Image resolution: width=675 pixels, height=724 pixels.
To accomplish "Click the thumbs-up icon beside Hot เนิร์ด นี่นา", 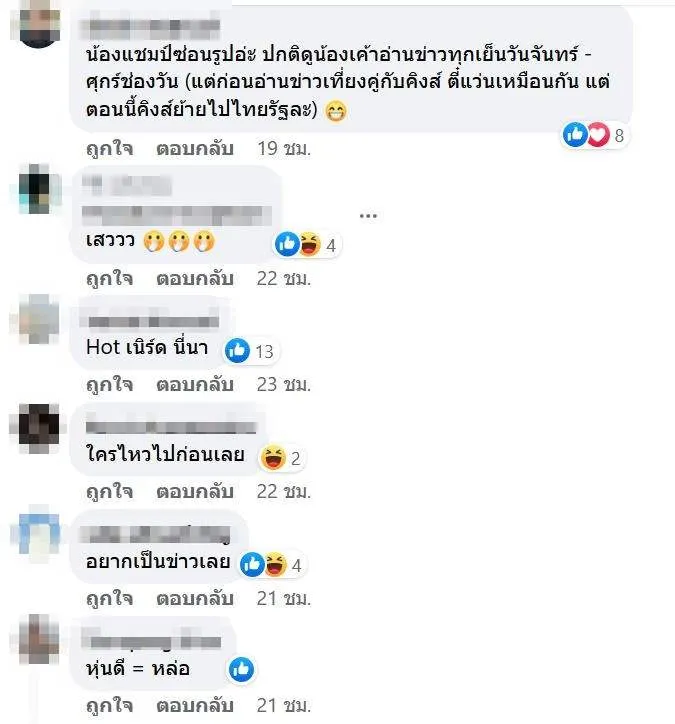I will coord(237,350).
